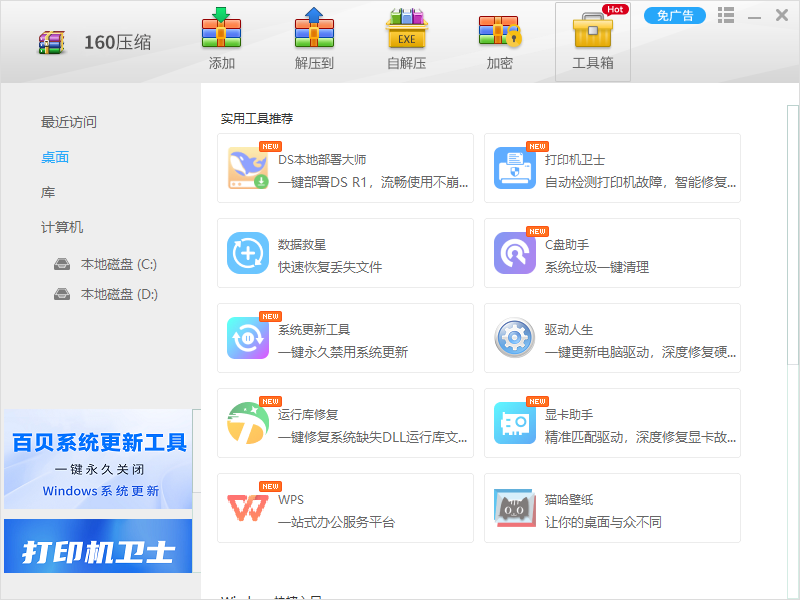
Task: Open the list menu icon near 免广告
Action: (726, 15)
